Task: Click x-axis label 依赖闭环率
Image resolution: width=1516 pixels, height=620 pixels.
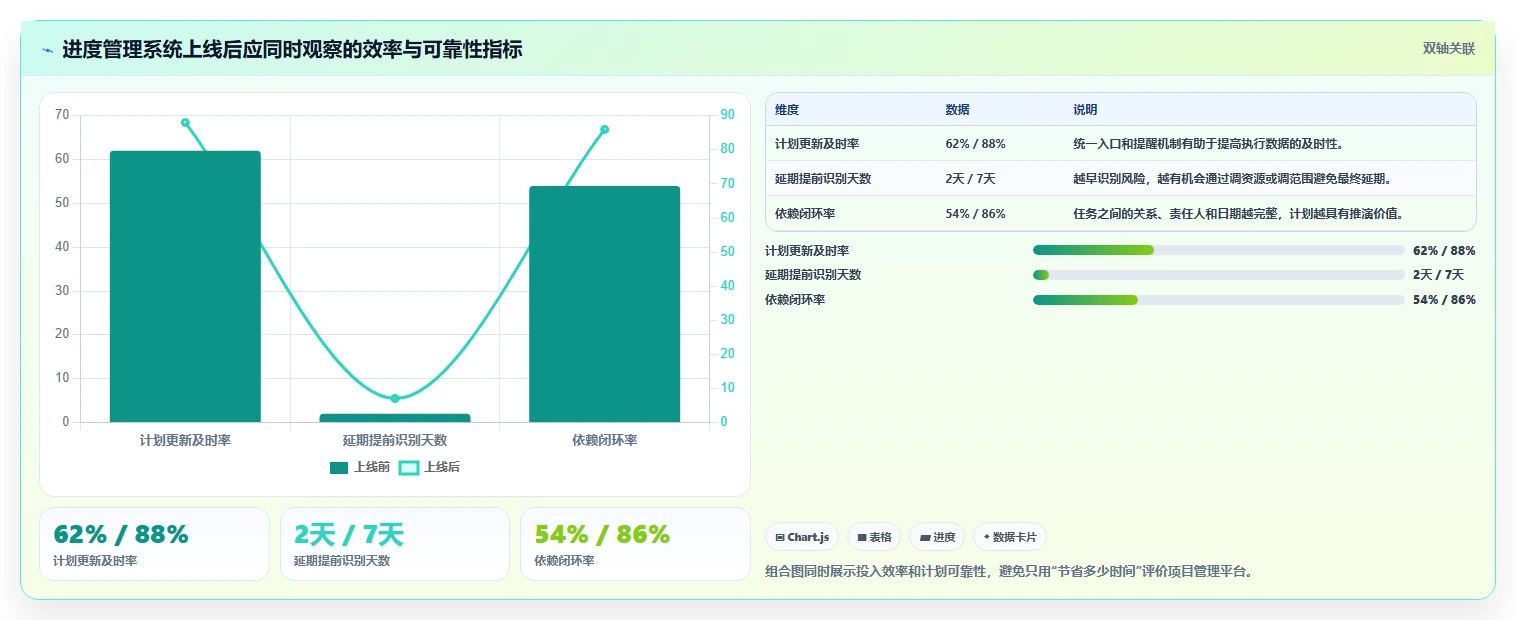Action: (604, 440)
